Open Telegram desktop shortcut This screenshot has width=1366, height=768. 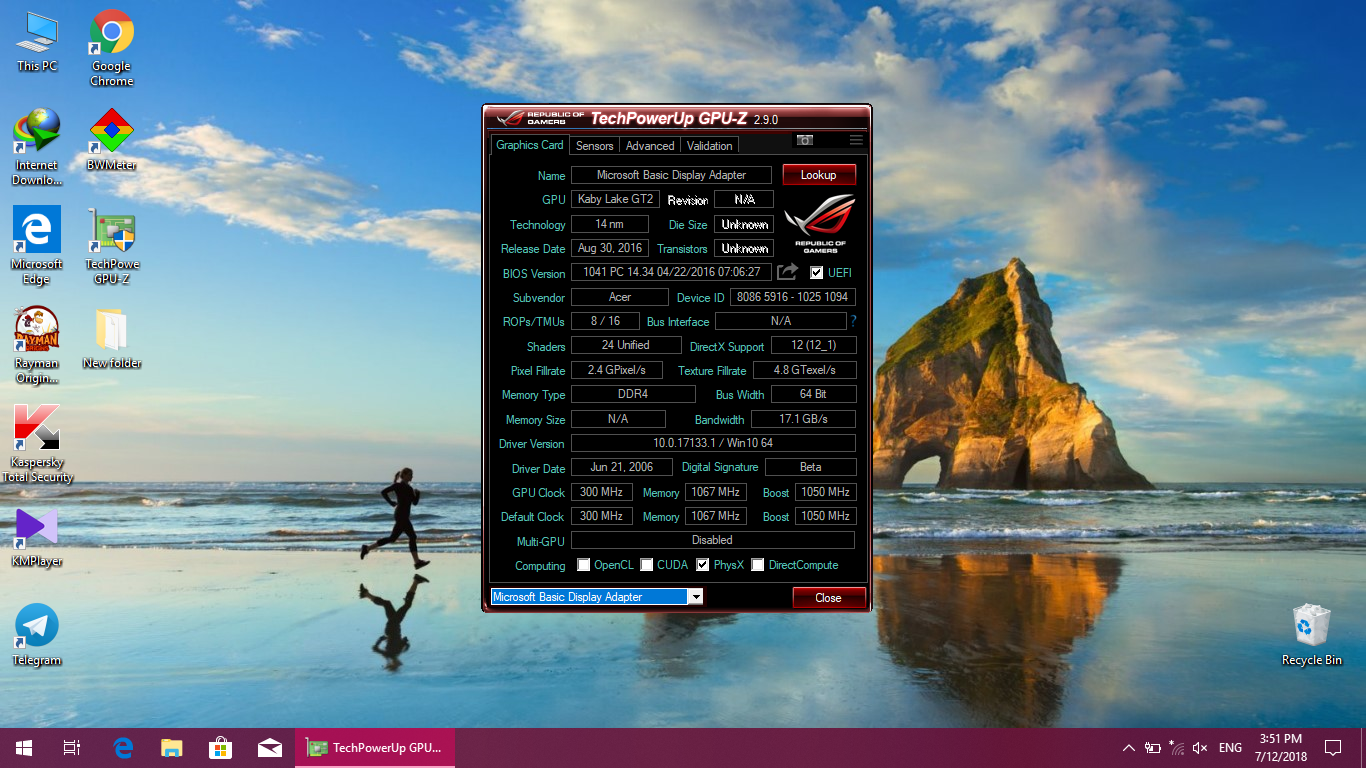(37, 635)
